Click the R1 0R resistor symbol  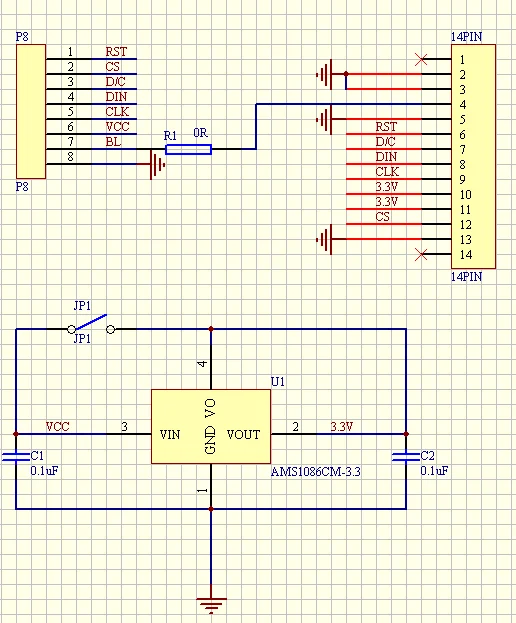(x=188, y=149)
